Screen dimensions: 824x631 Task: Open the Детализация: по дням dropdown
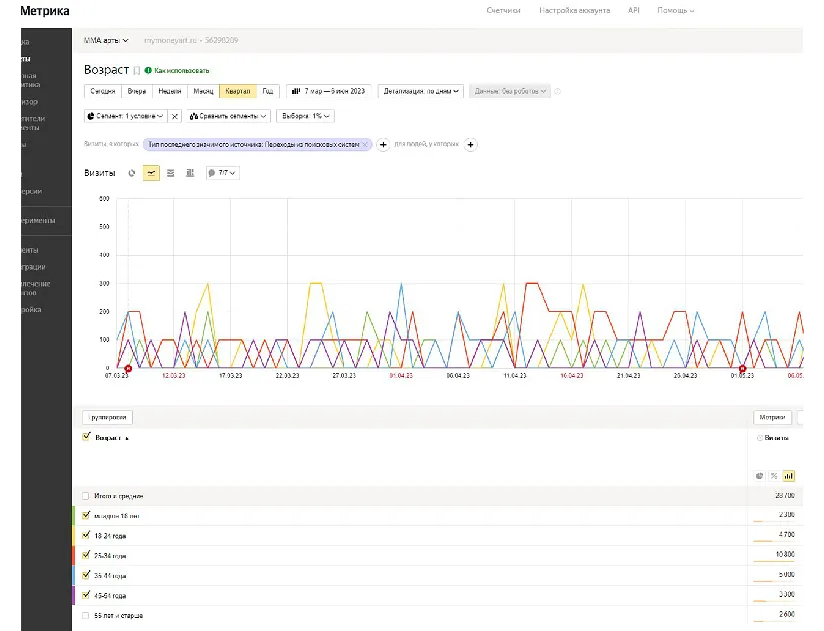tap(421, 91)
